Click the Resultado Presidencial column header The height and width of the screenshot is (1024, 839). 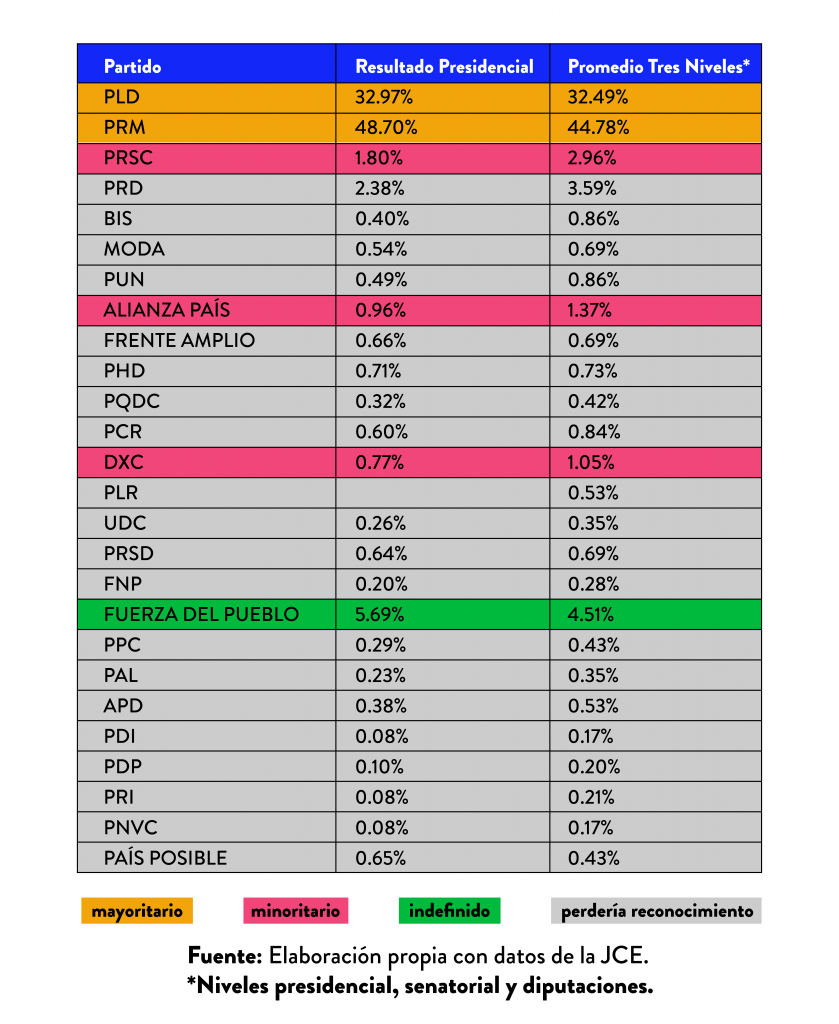click(x=444, y=67)
